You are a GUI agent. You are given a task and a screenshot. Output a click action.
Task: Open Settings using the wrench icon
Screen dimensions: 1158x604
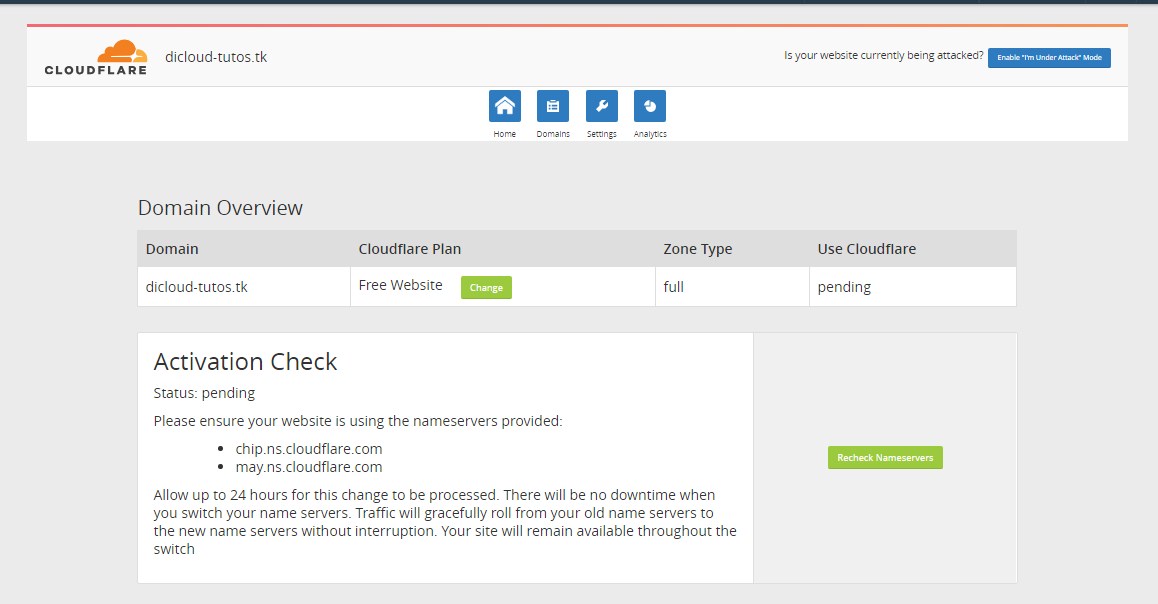[601, 104]
